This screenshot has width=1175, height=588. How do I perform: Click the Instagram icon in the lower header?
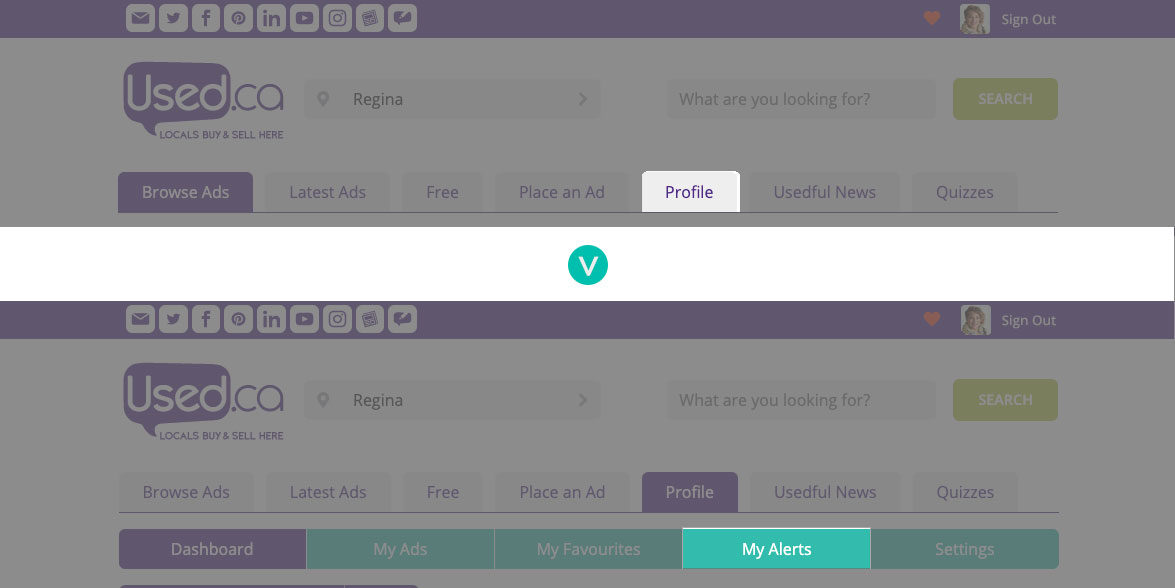[x=338, y=319]
